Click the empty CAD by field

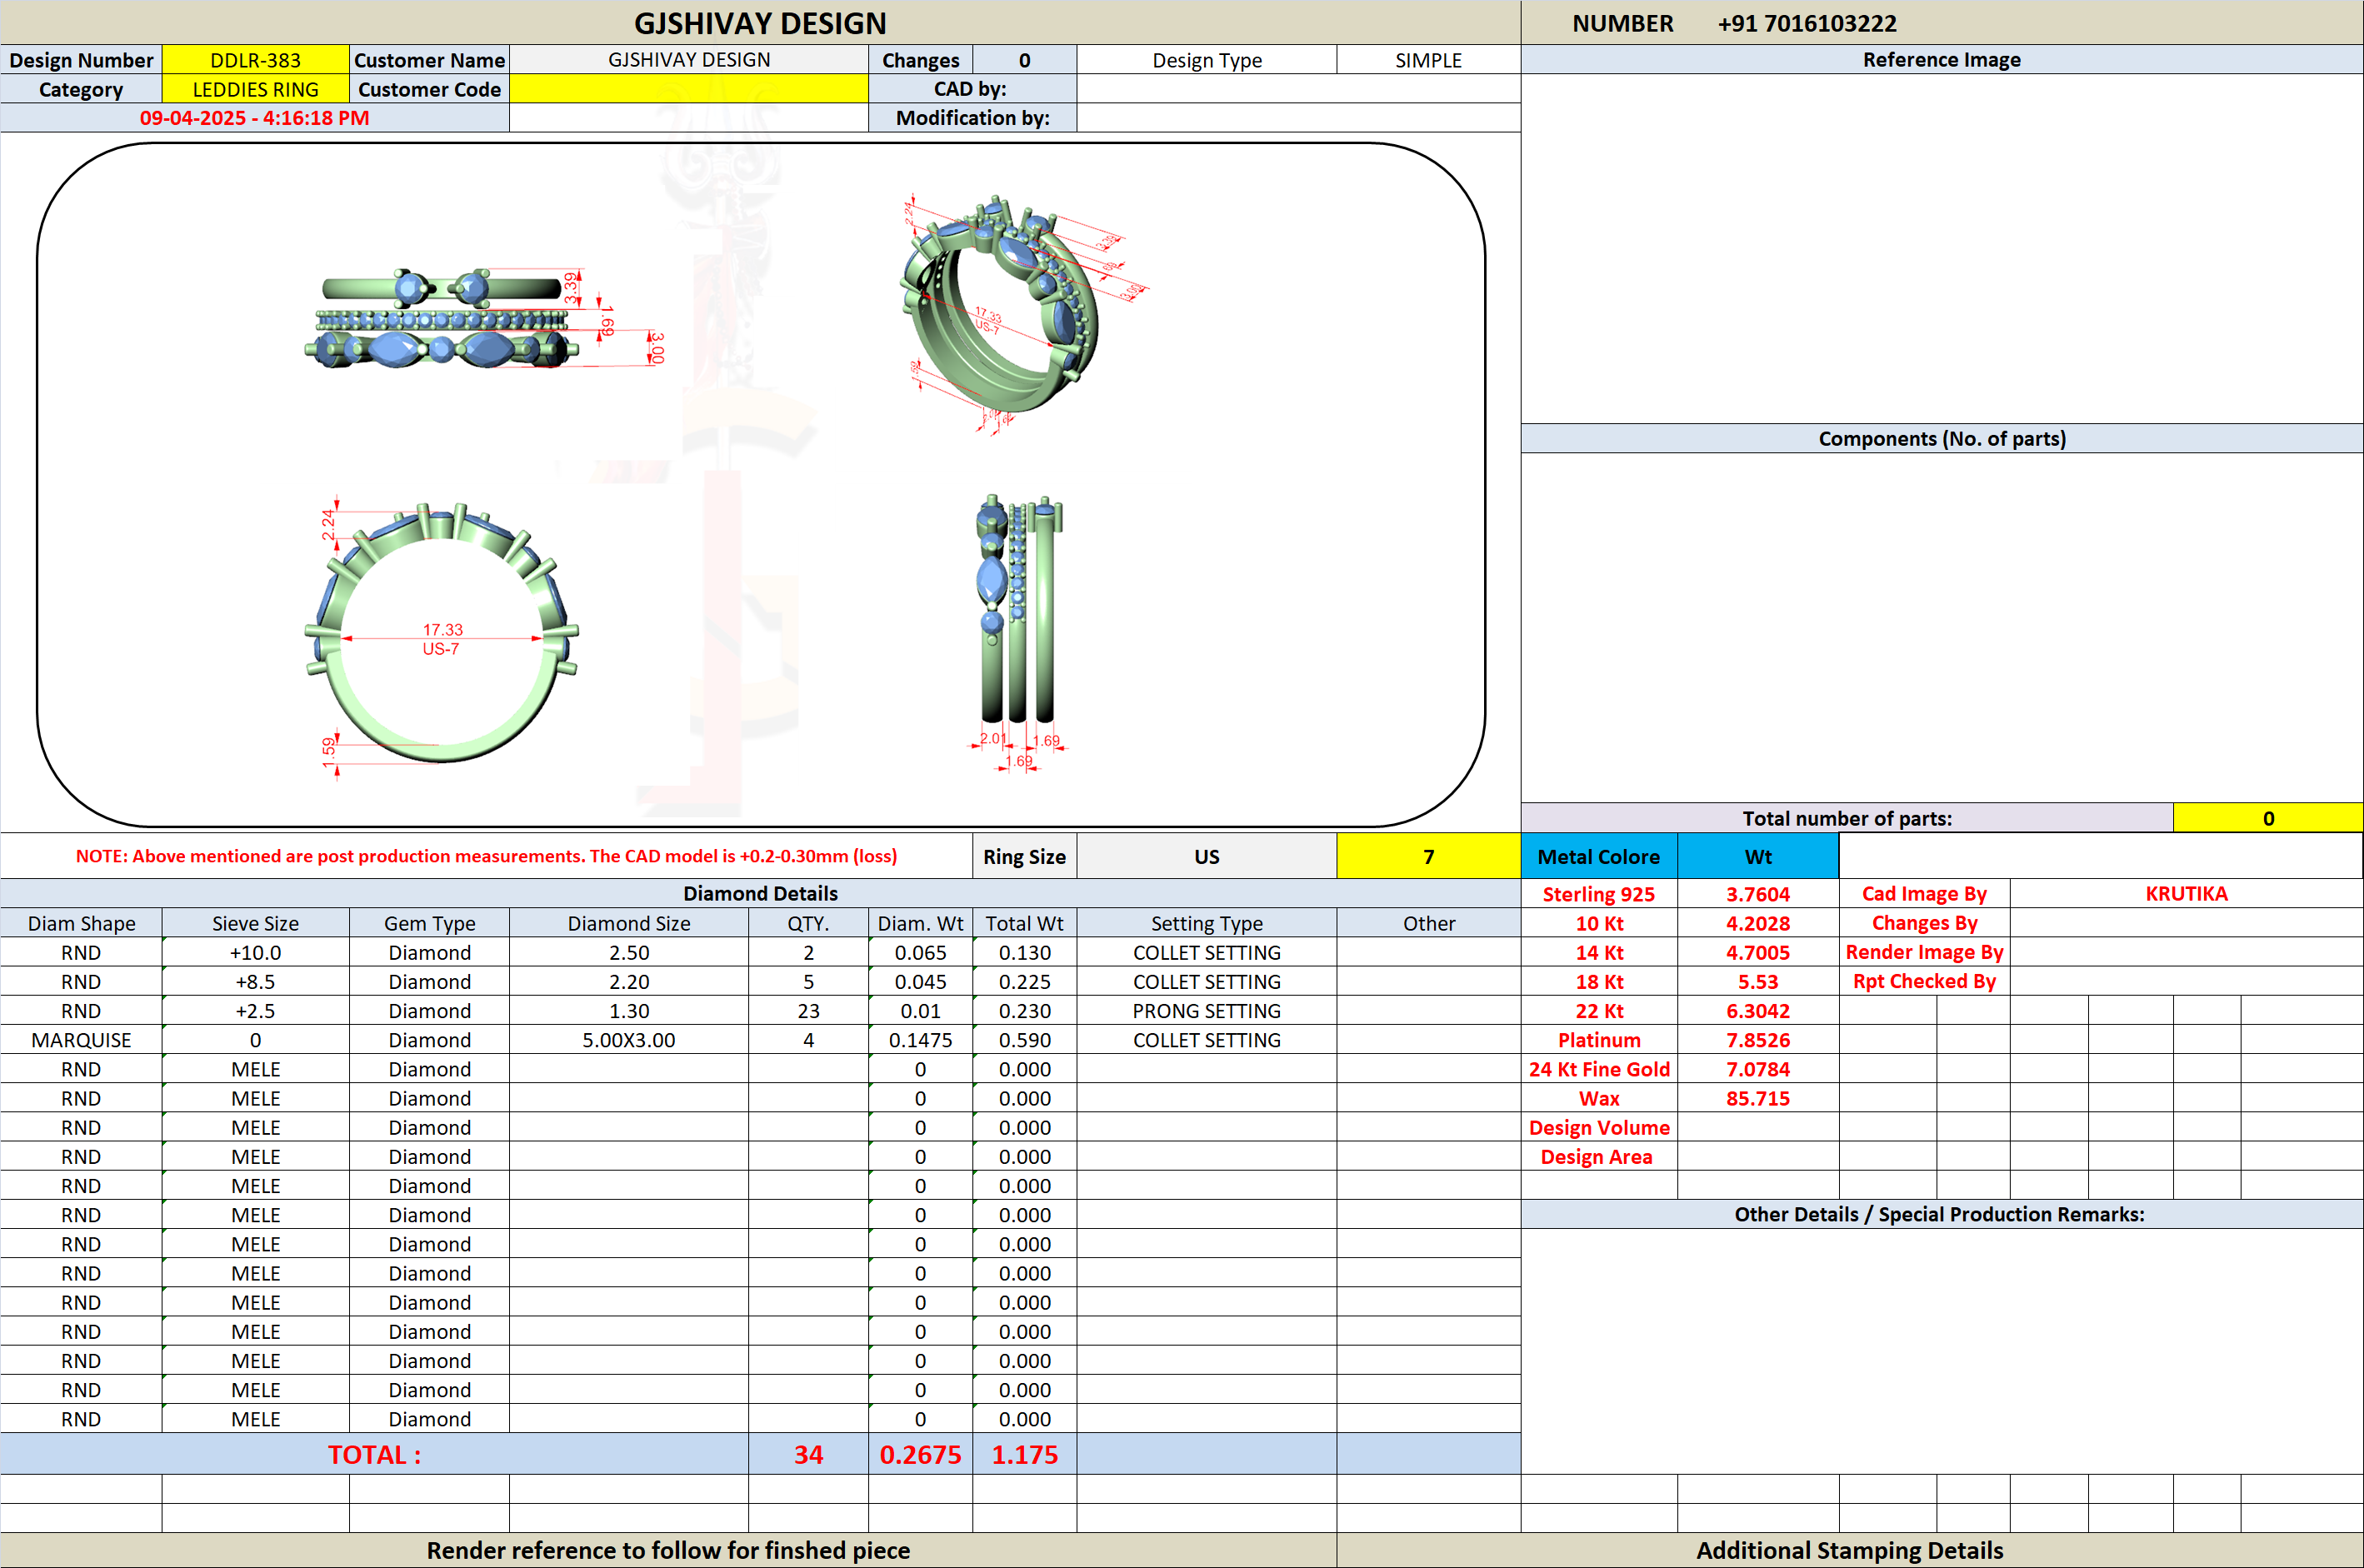tap(1298, 89)
